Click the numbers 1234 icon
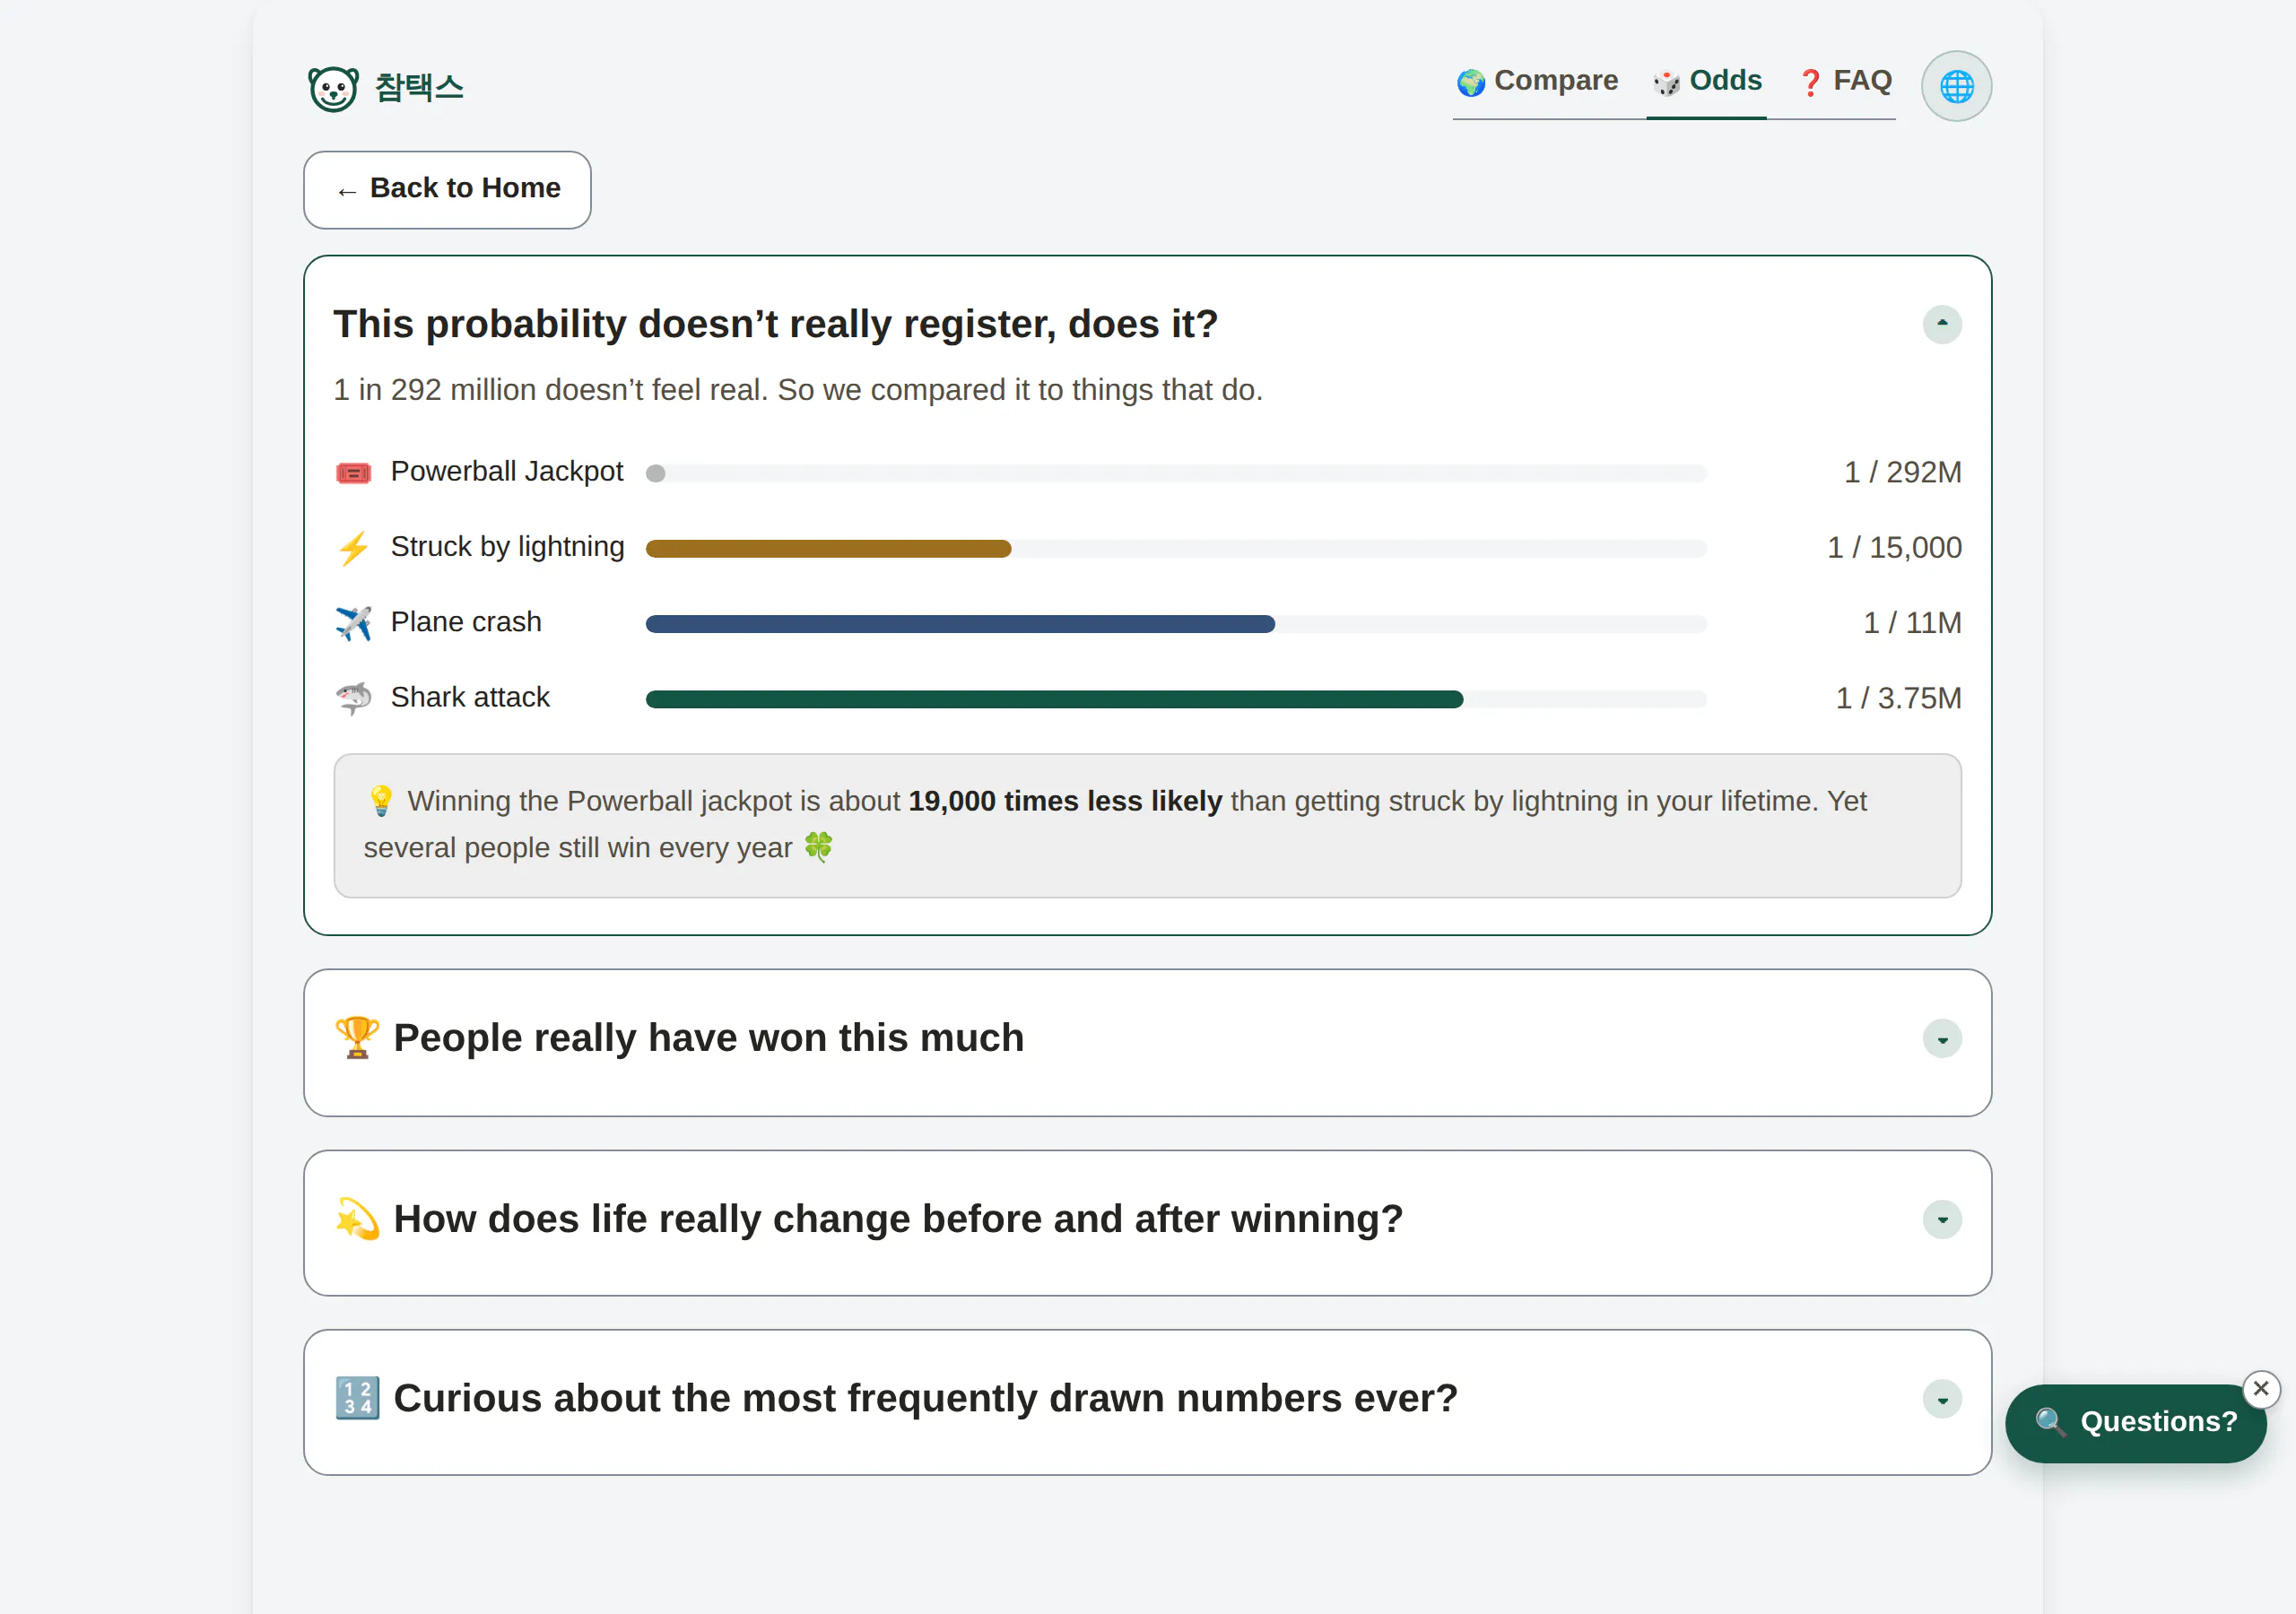The height and width of the screenshot is (1614, 2296). 357,1398
